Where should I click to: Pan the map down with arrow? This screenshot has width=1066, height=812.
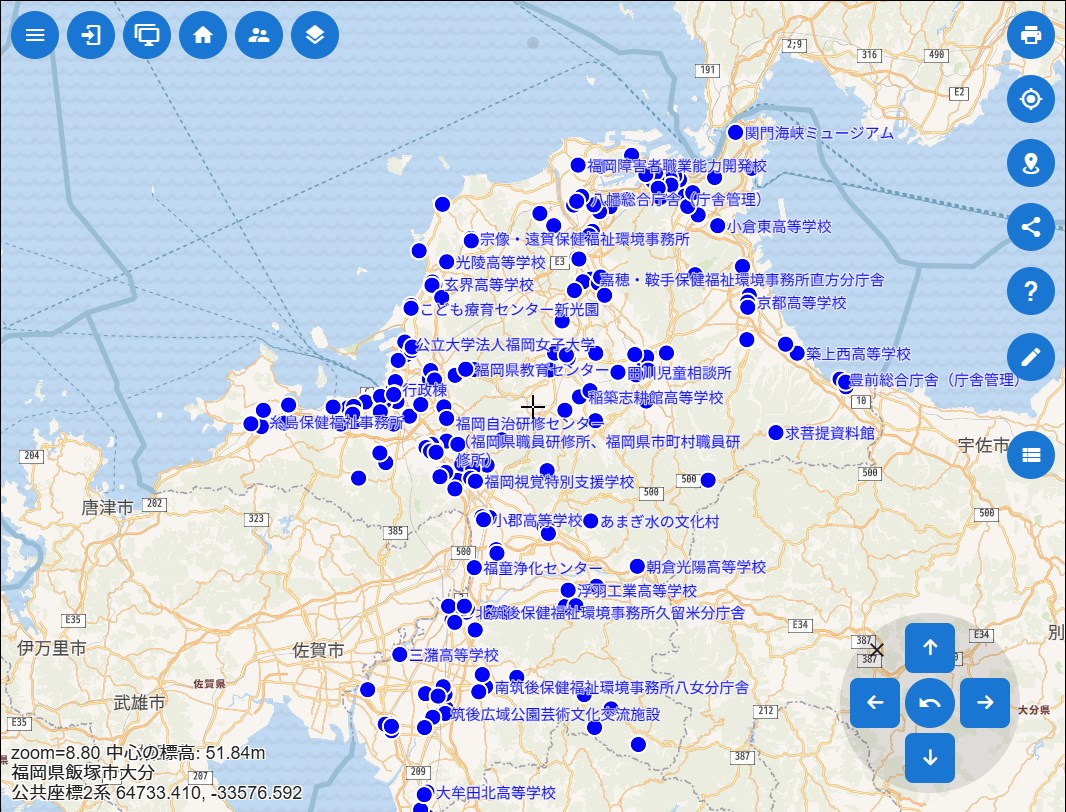[x=930, y=758]
